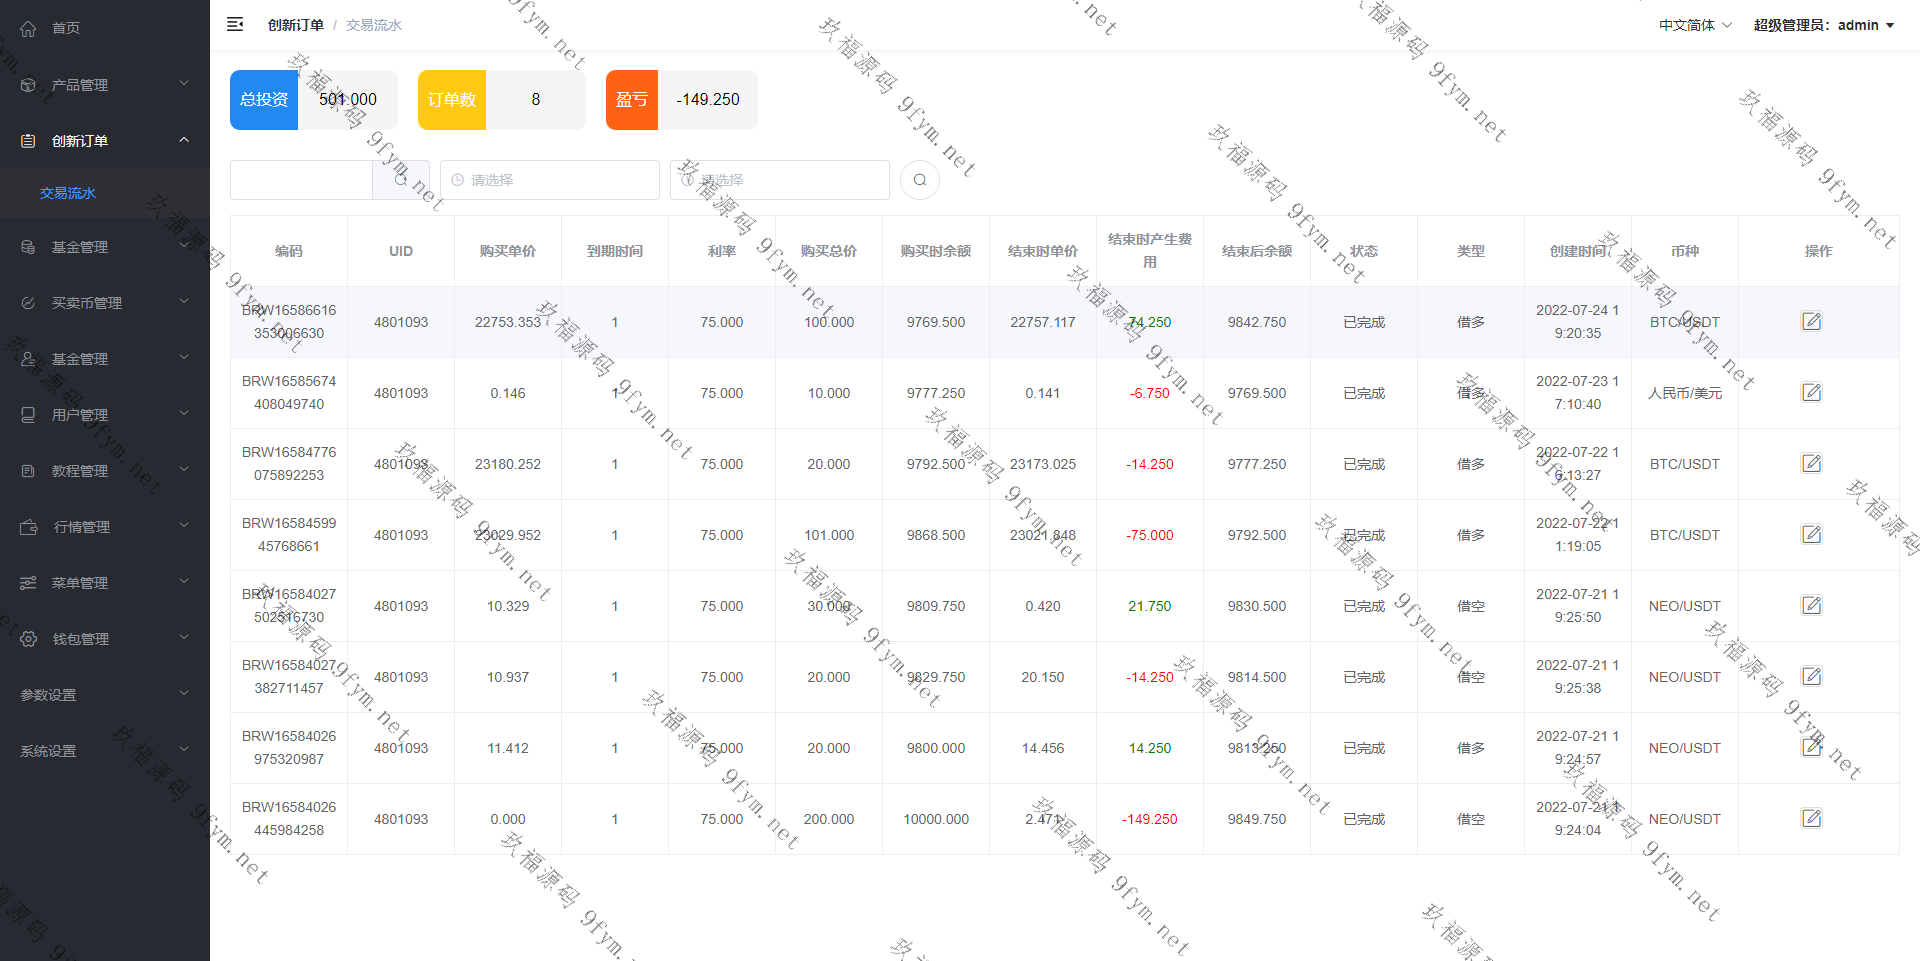Select 交易流水 submenu item
This screenshot has height=961, width=1920.
pyautogui.click(x=68, y=193)
